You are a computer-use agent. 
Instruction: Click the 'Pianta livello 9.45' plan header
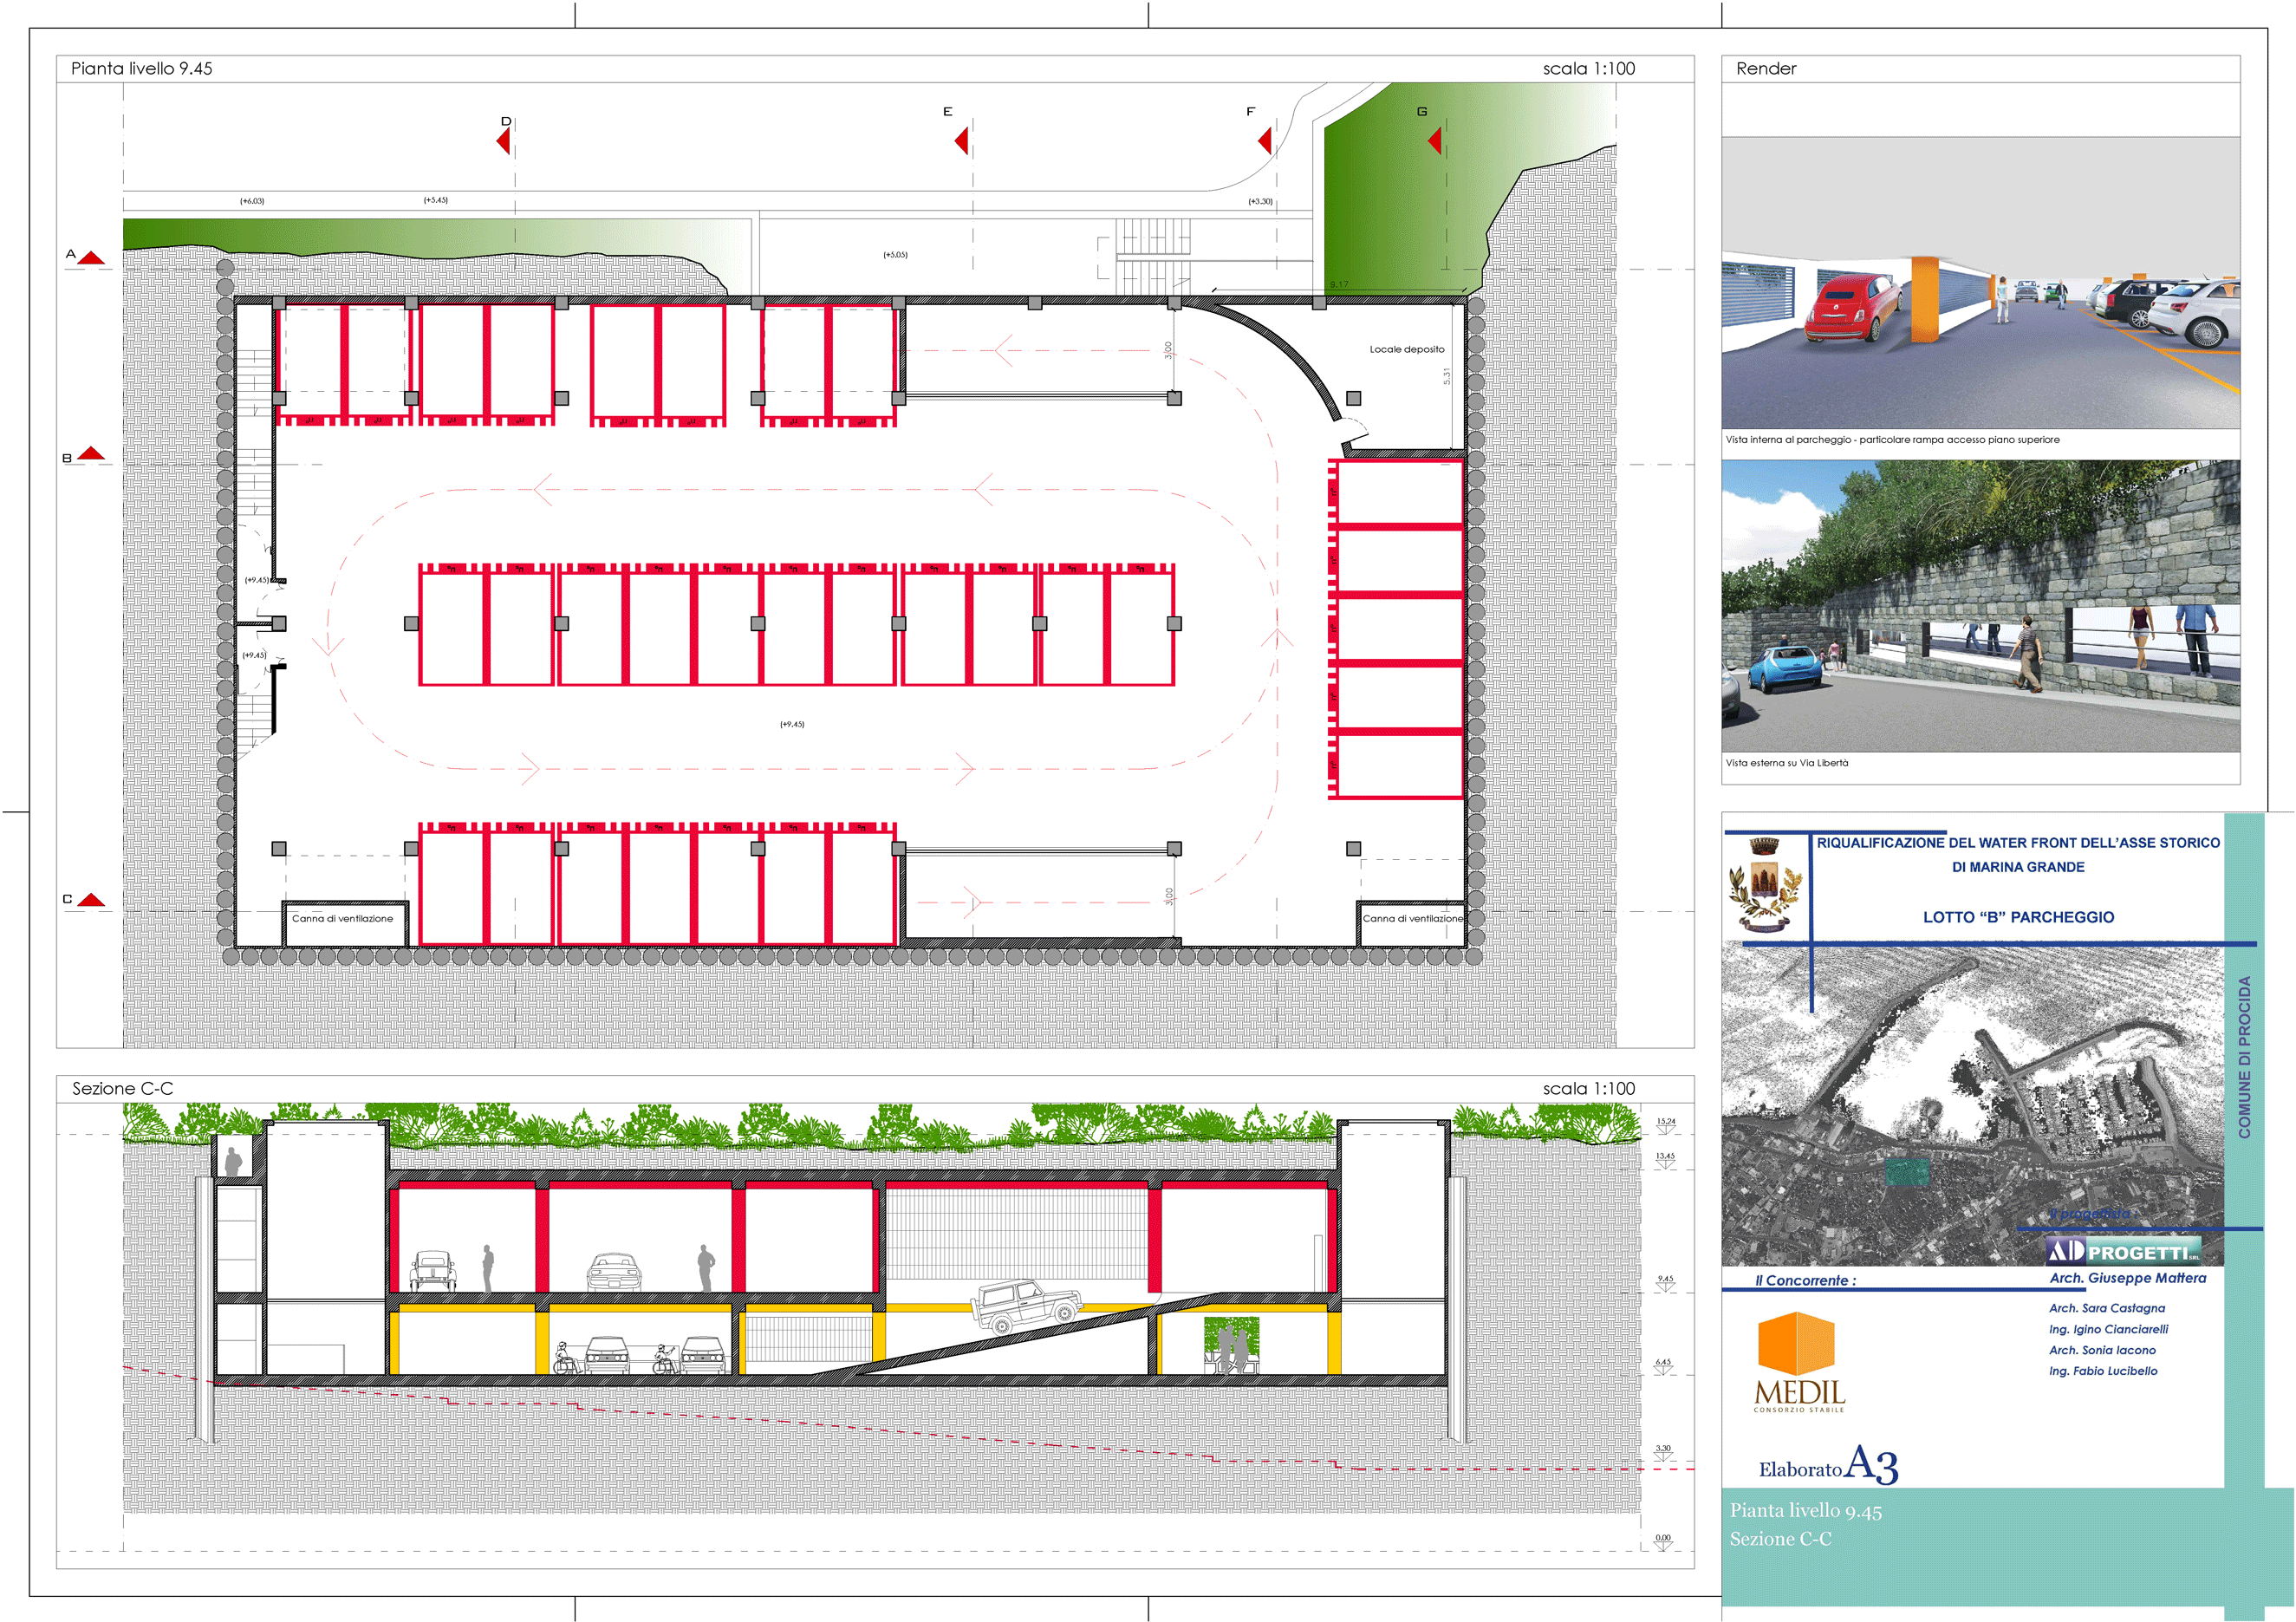tap(142, 69)
